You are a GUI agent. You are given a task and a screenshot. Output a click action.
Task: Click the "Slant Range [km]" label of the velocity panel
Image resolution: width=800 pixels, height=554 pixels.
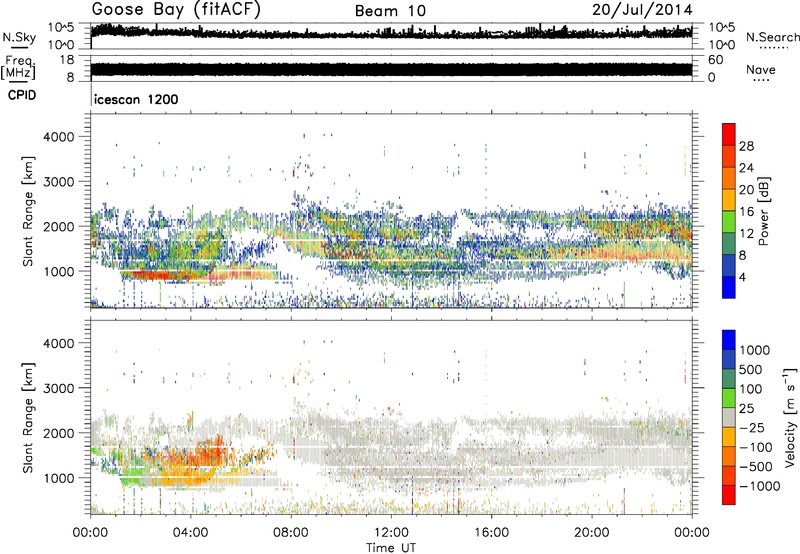(x=28, y=417)
